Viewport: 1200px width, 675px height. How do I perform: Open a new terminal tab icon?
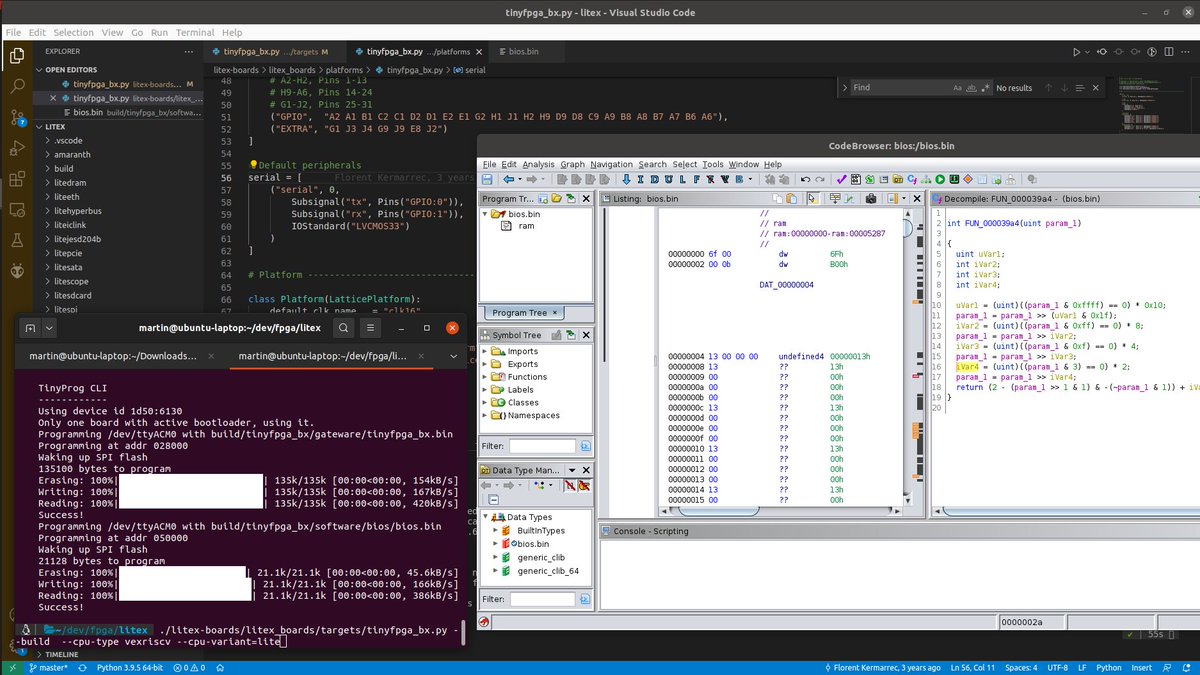pyautogui.click(x=30, y=328)
